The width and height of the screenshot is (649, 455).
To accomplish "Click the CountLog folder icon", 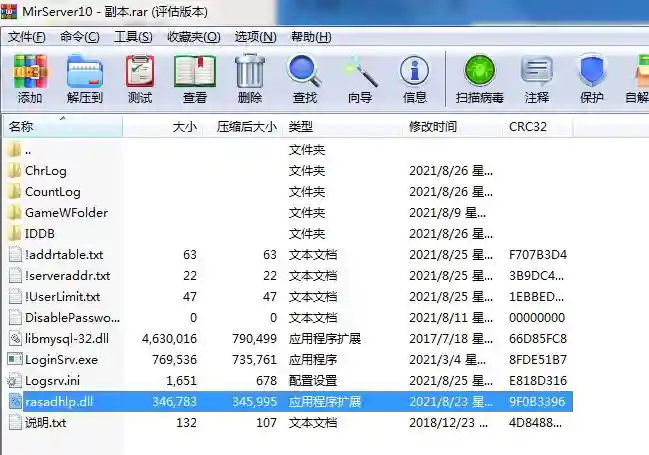I will [x=14, y=192].
